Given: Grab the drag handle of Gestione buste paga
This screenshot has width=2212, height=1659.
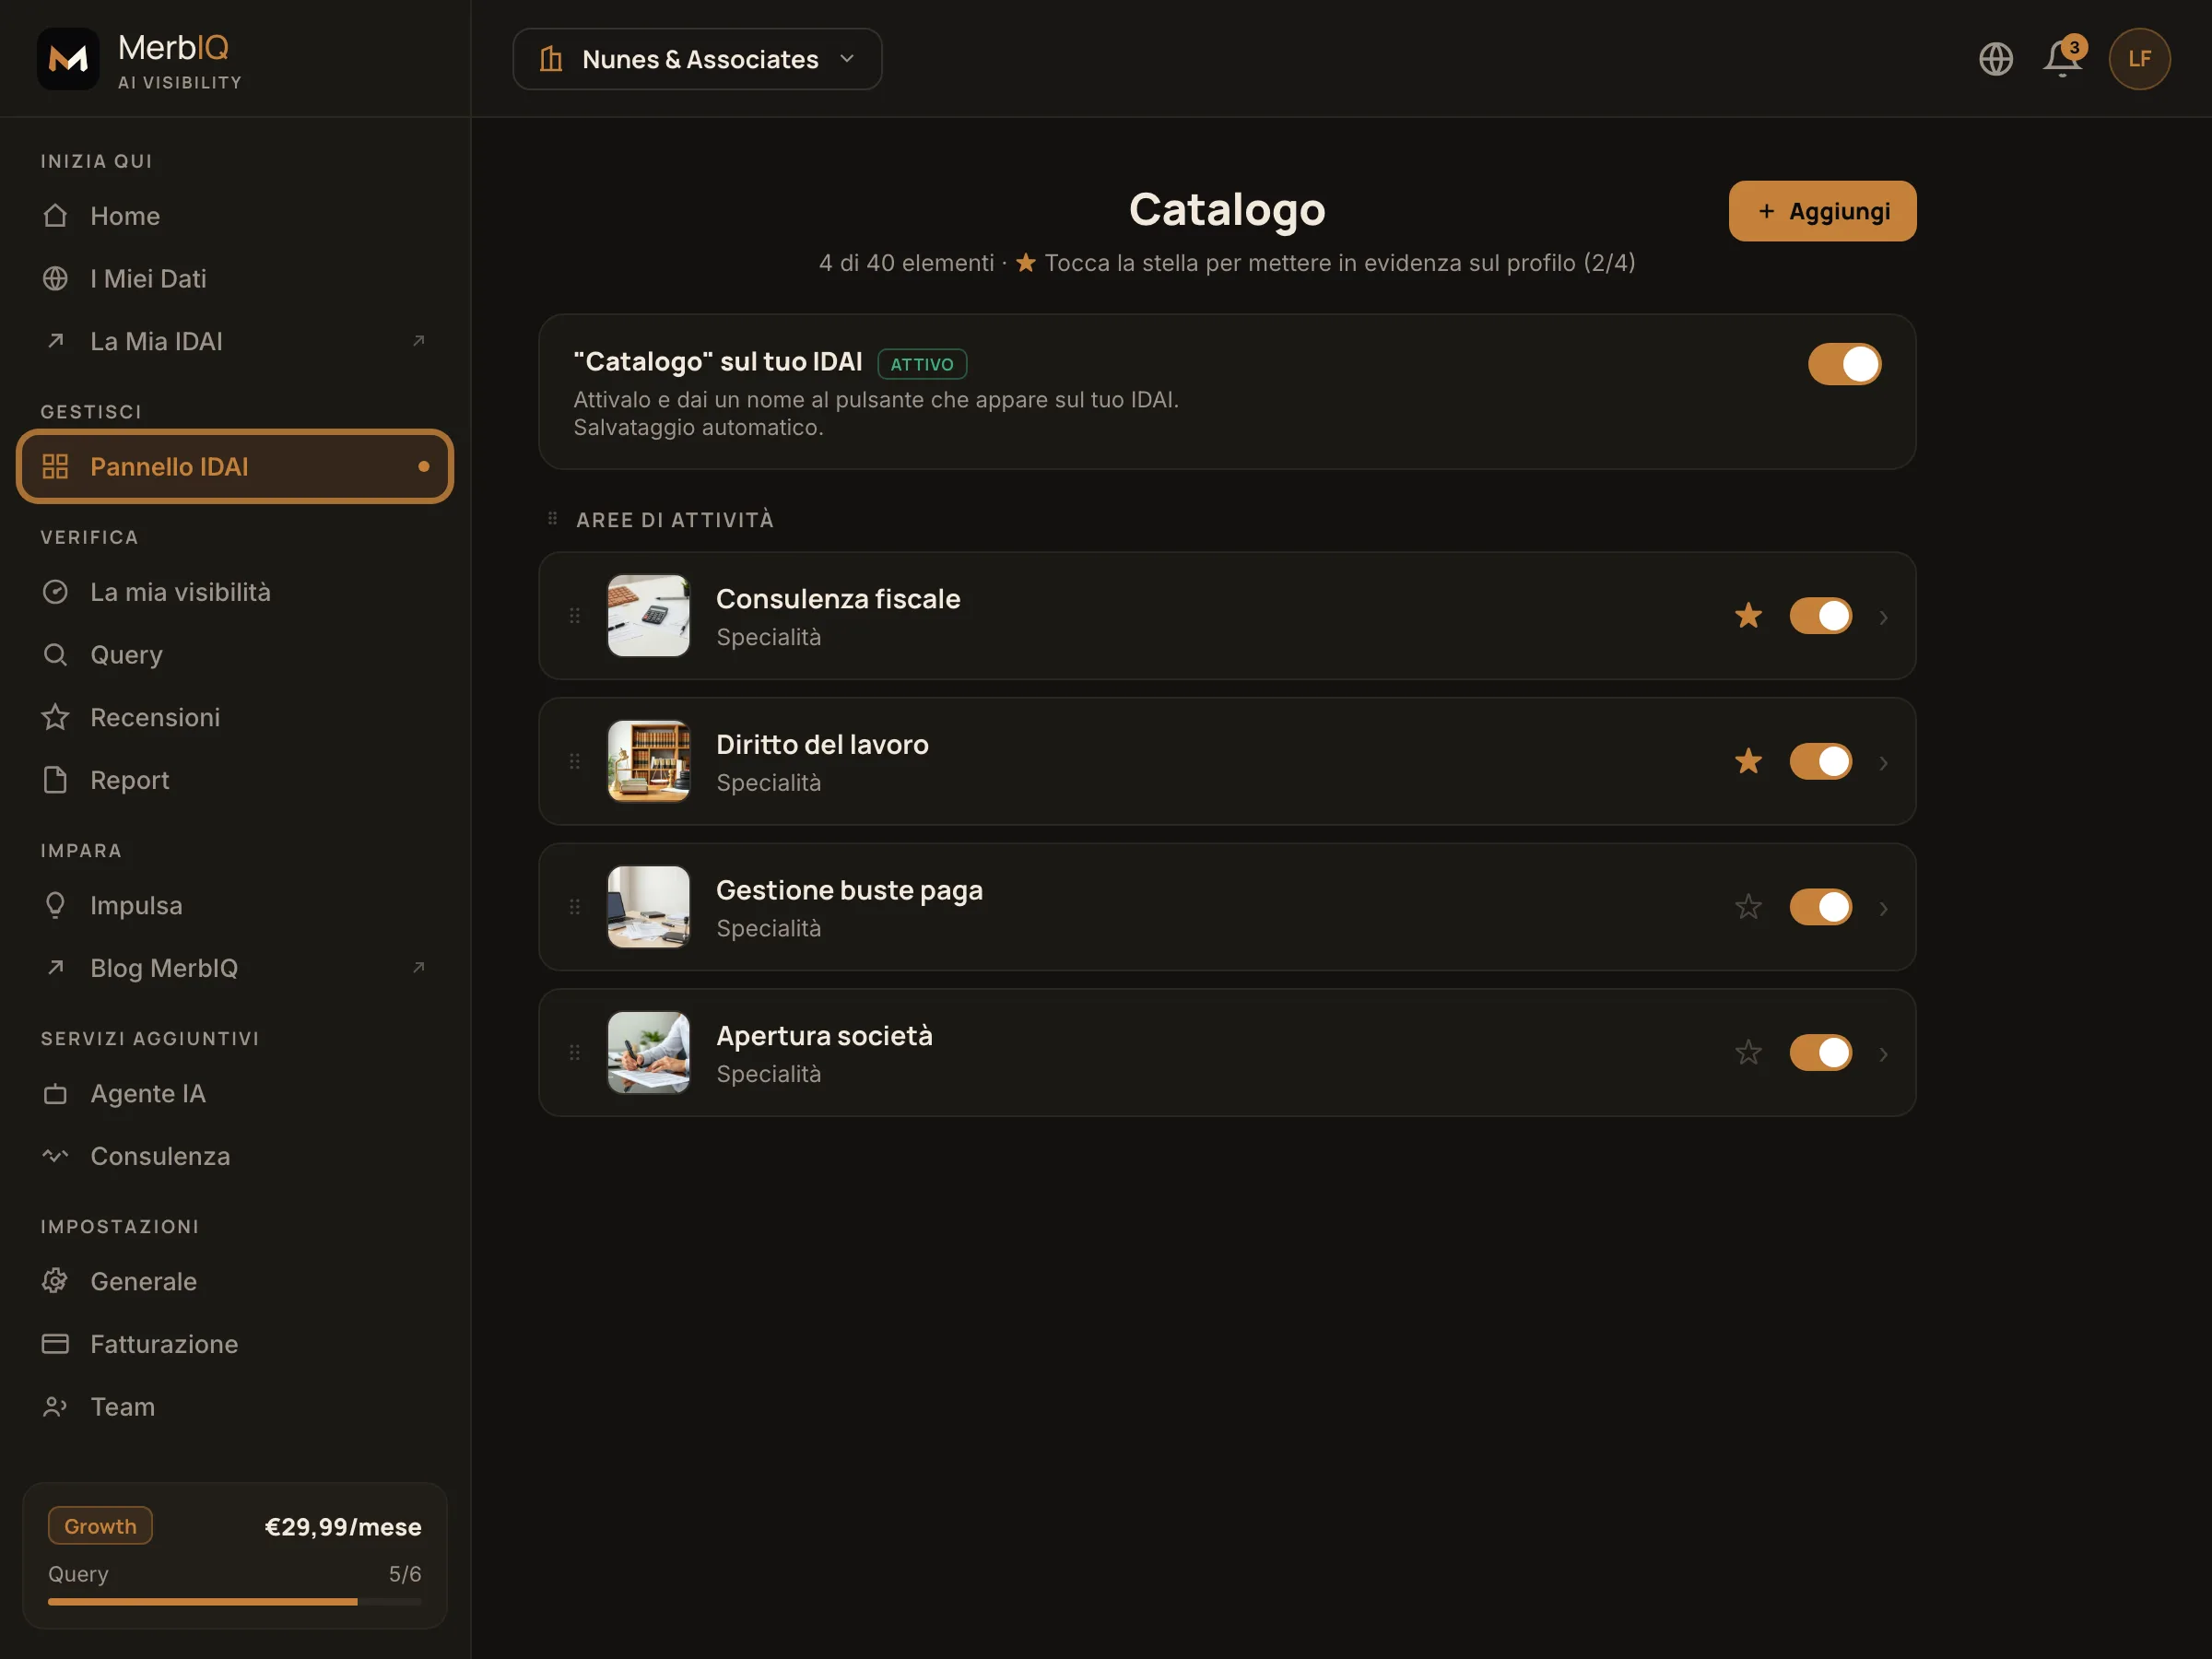Looking at the screenshot, I should pyautogui.click(x=575, y=907).
